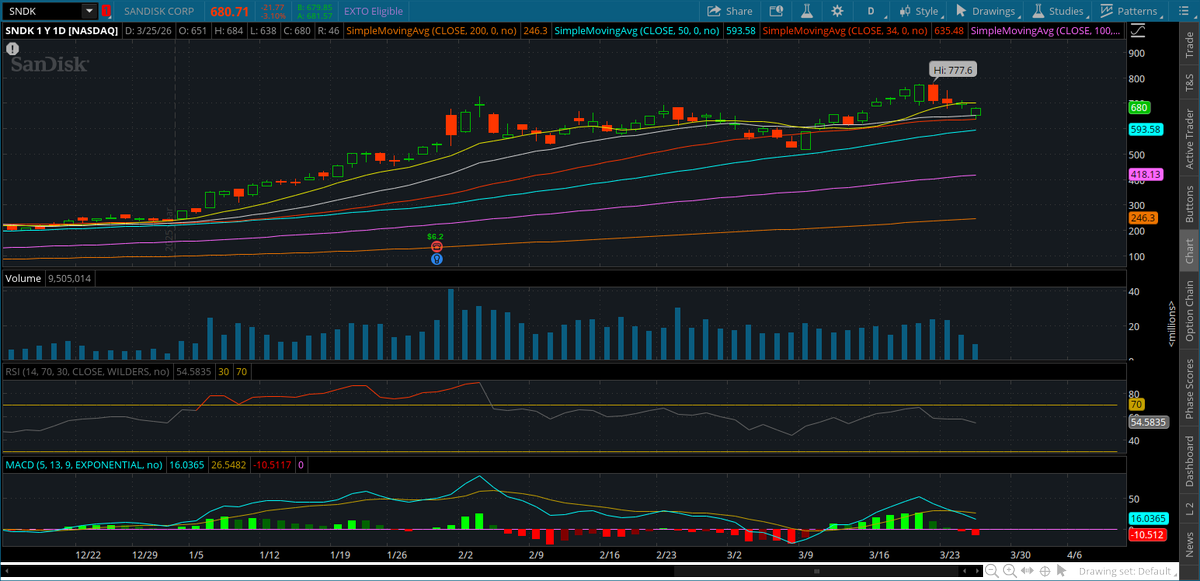
Task: Click the 680 green price bubble
Action: (1138, 107)
